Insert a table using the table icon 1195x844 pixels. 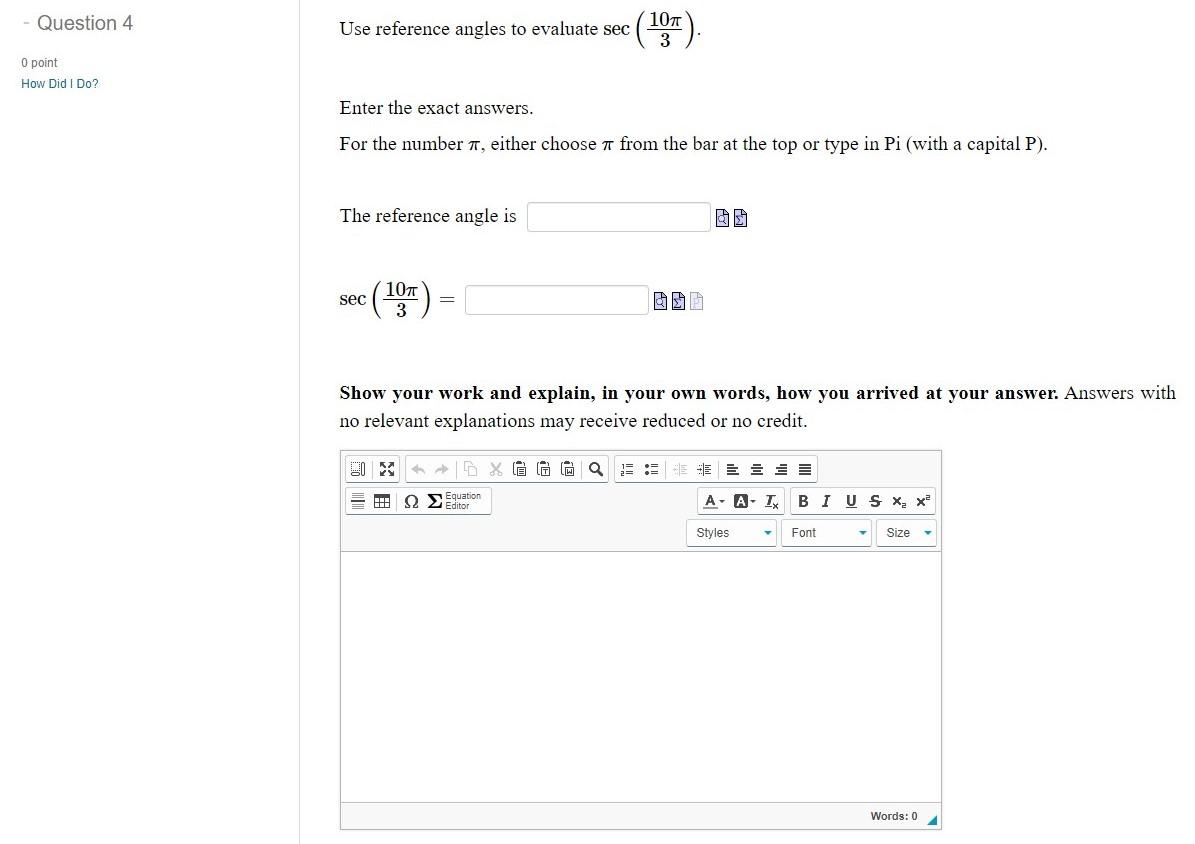pos(382,501)
